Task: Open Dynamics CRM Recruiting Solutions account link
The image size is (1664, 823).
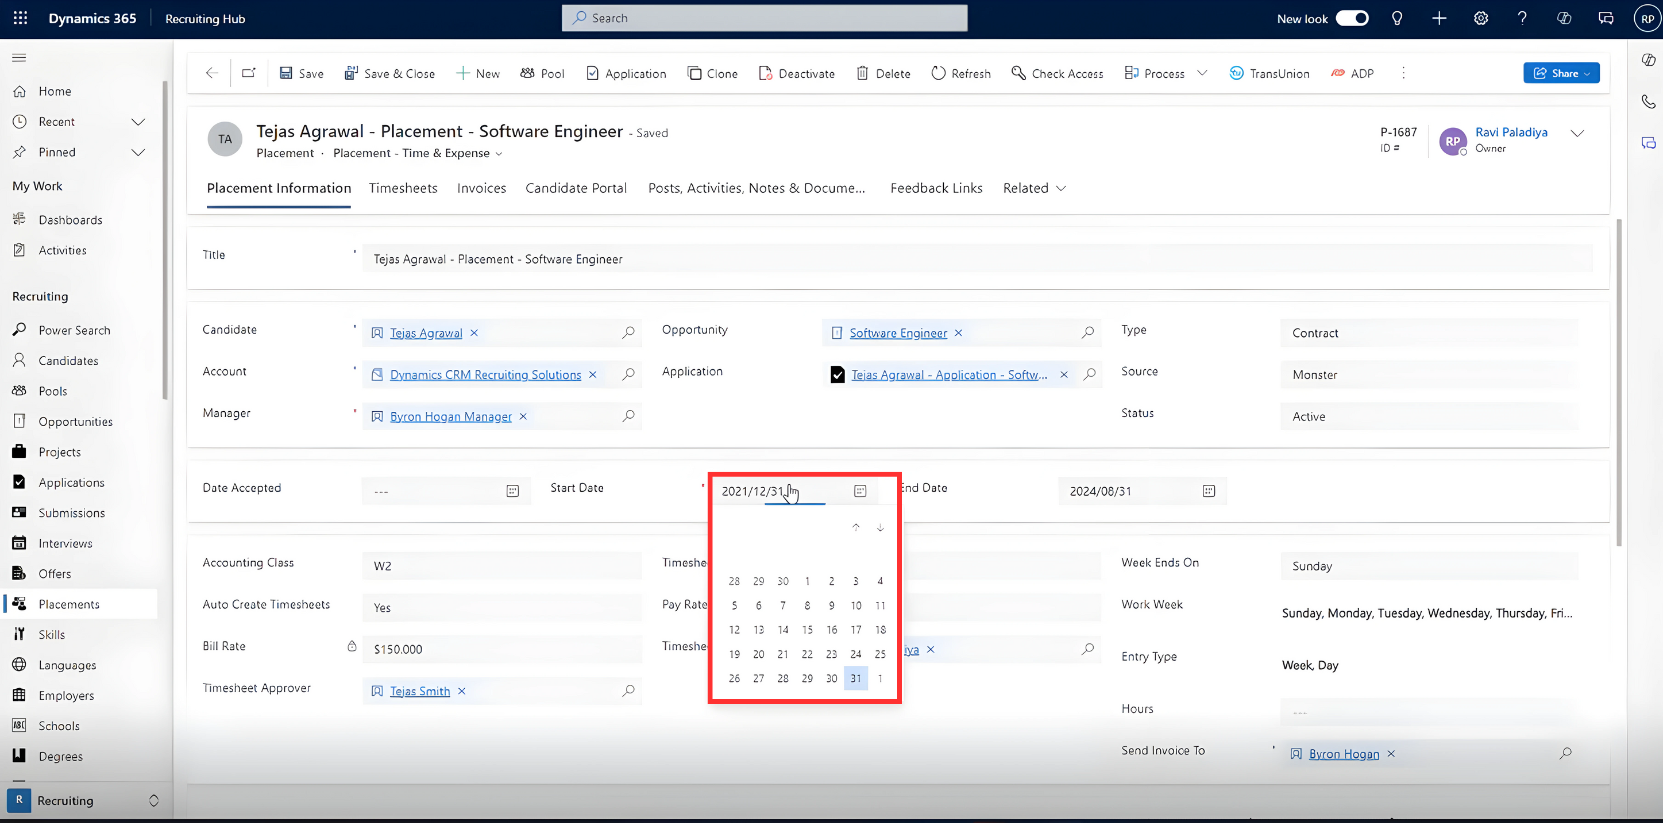Action: 485,375
